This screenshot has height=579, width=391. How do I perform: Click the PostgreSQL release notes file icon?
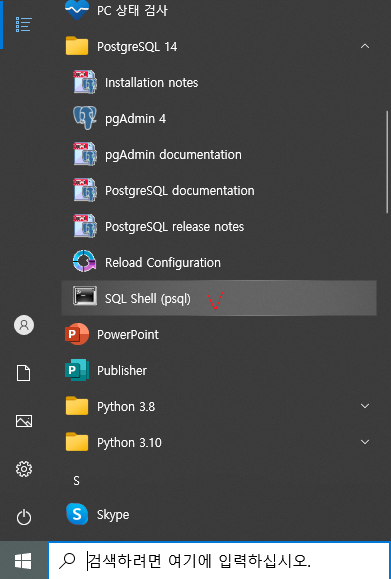[x=85, y=226]
